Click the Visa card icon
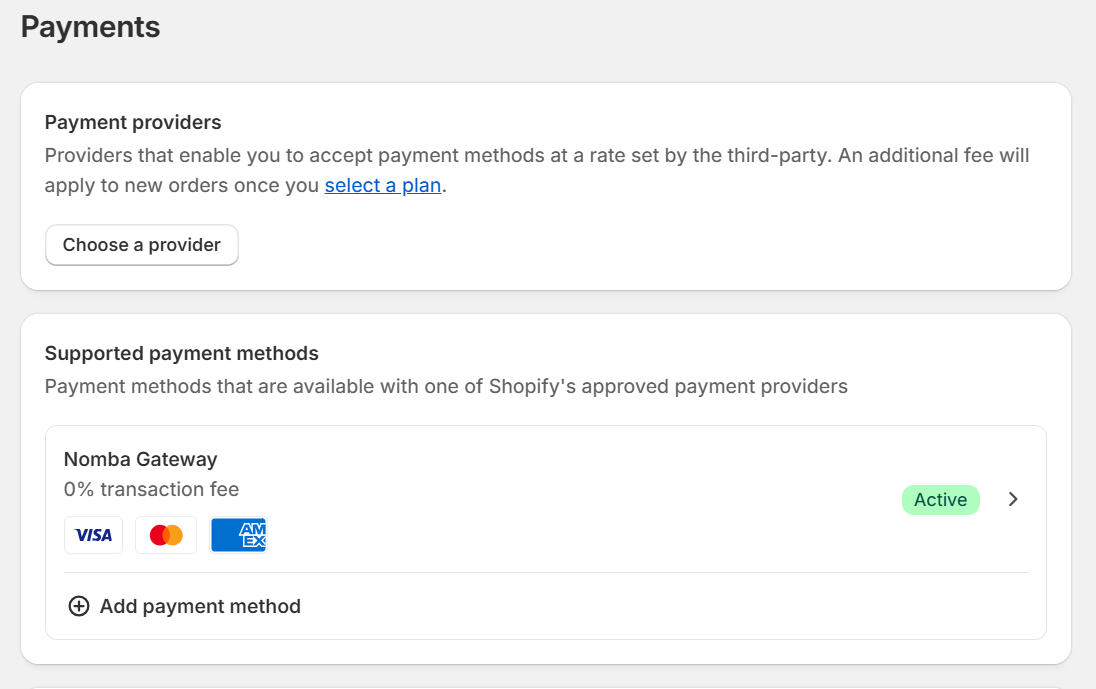 tap(93, 535)
